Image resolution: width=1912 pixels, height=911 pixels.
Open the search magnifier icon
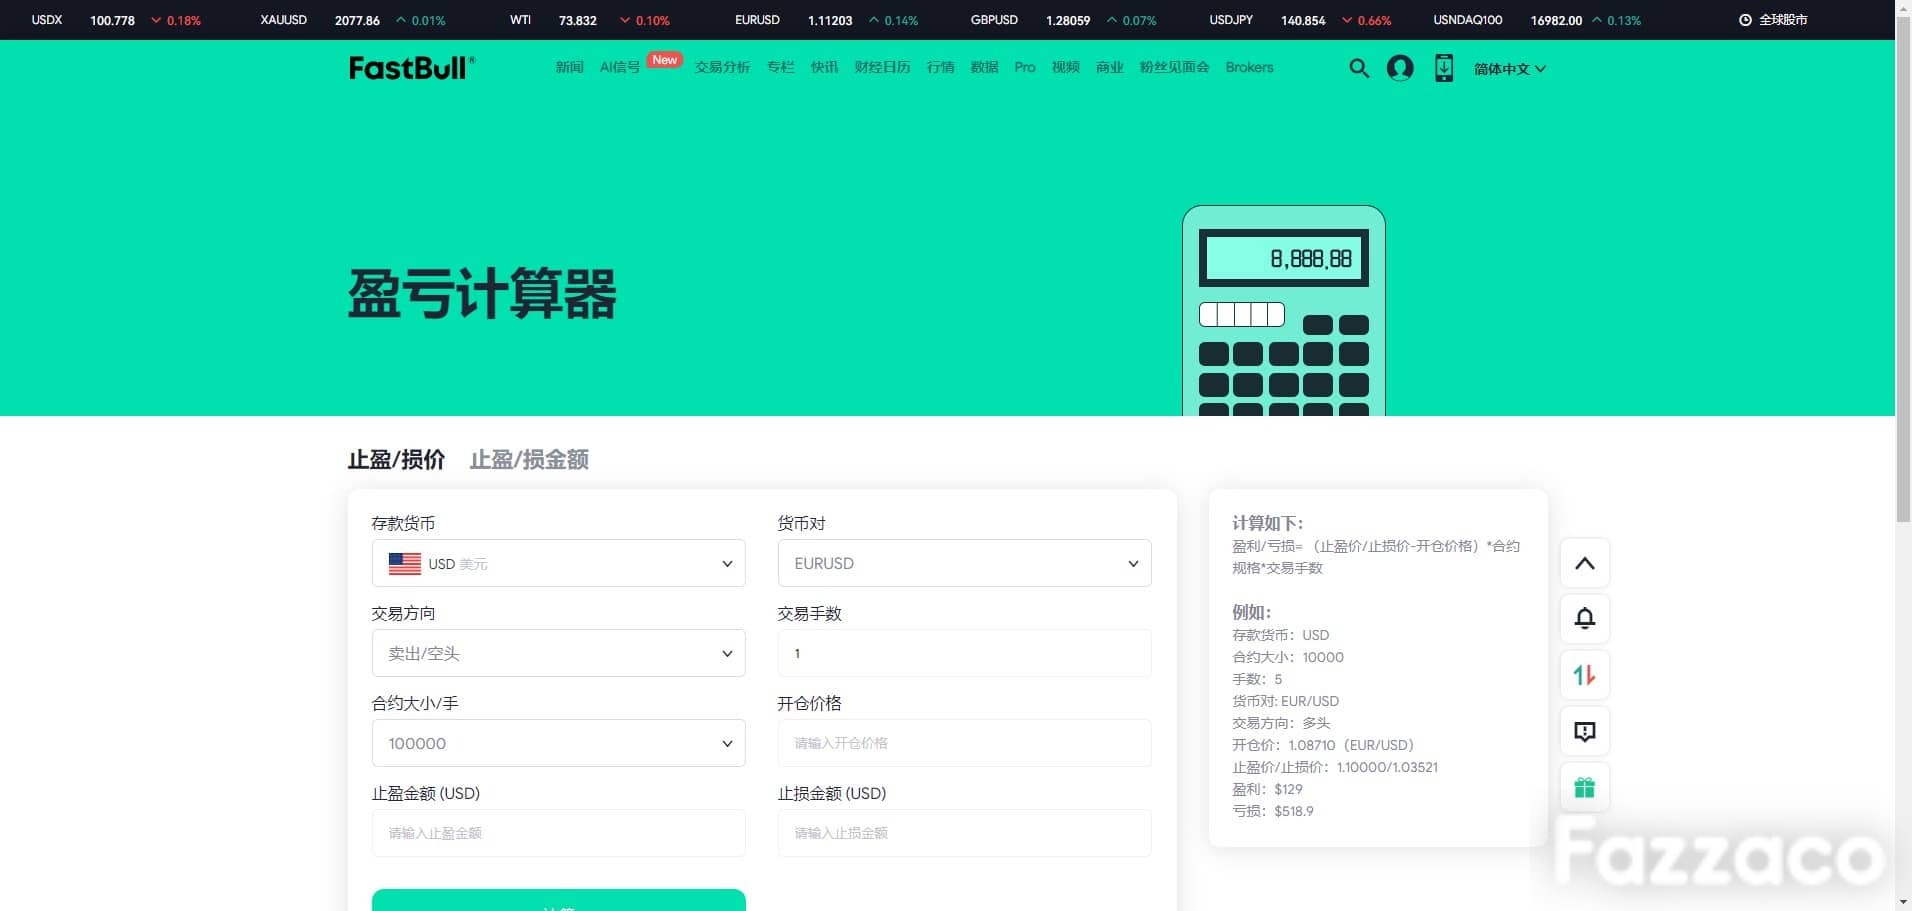point(1359,68)
